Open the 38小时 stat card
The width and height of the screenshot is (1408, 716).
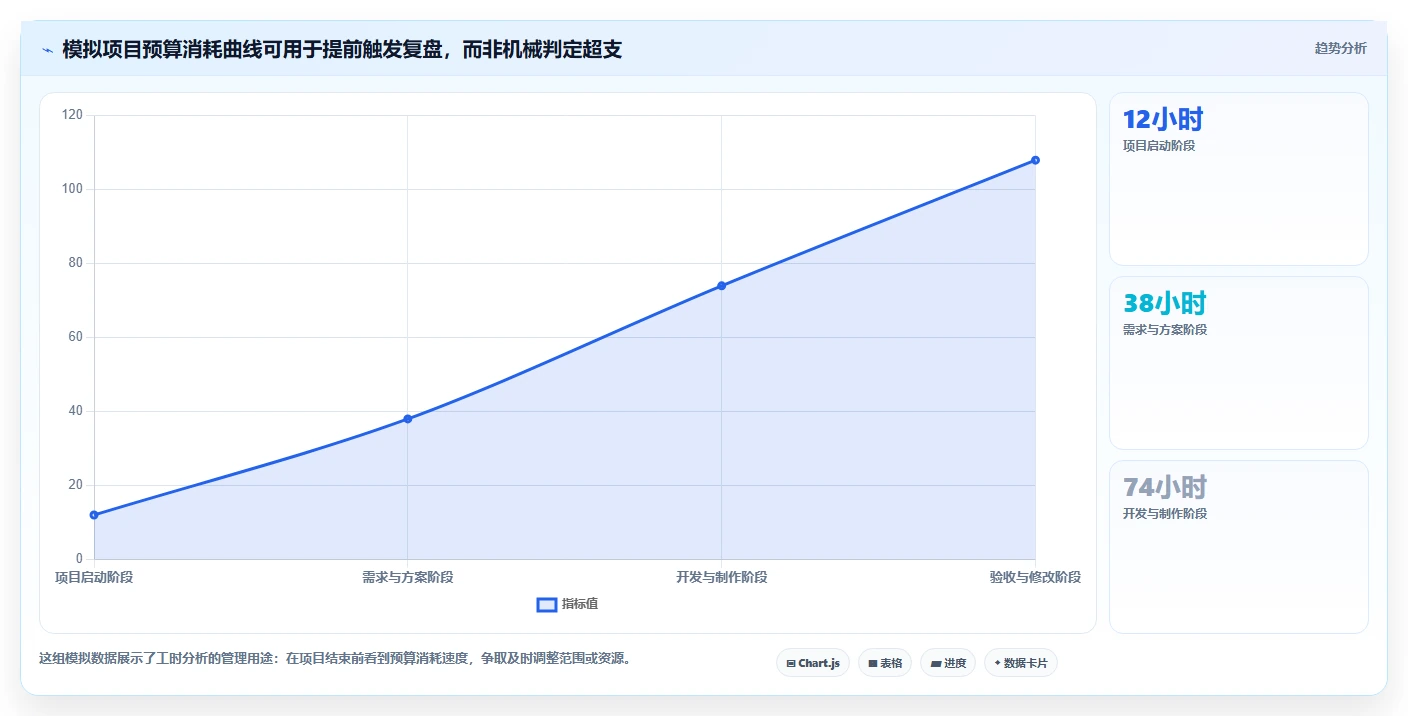pyautogui.click(x=1238, y=363)
